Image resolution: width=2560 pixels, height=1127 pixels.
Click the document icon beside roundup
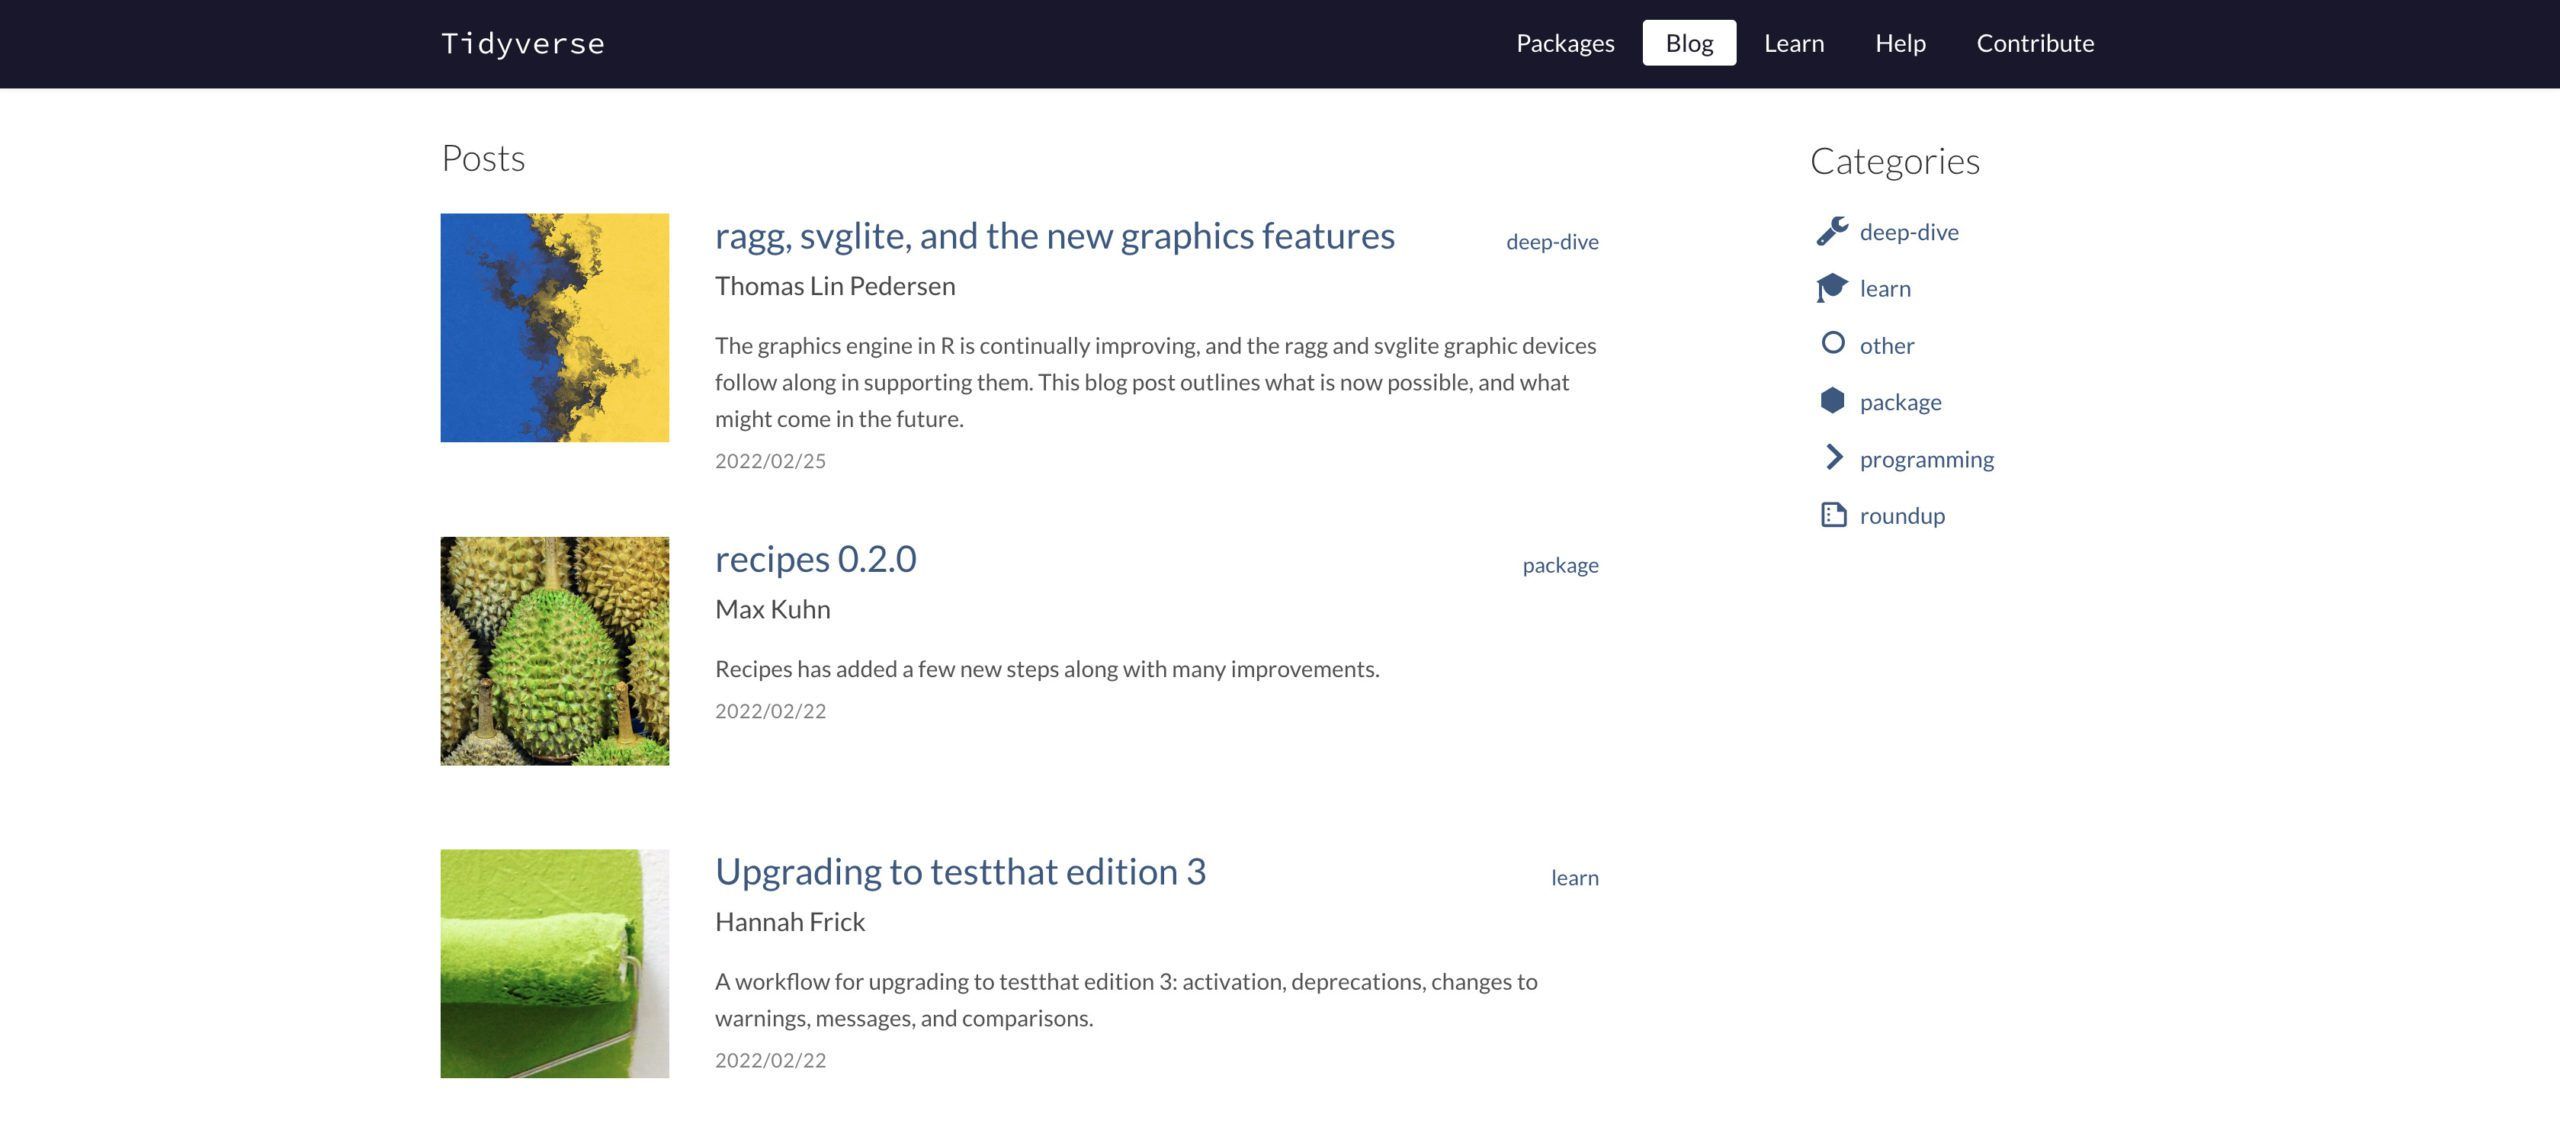click(1833, 515)
